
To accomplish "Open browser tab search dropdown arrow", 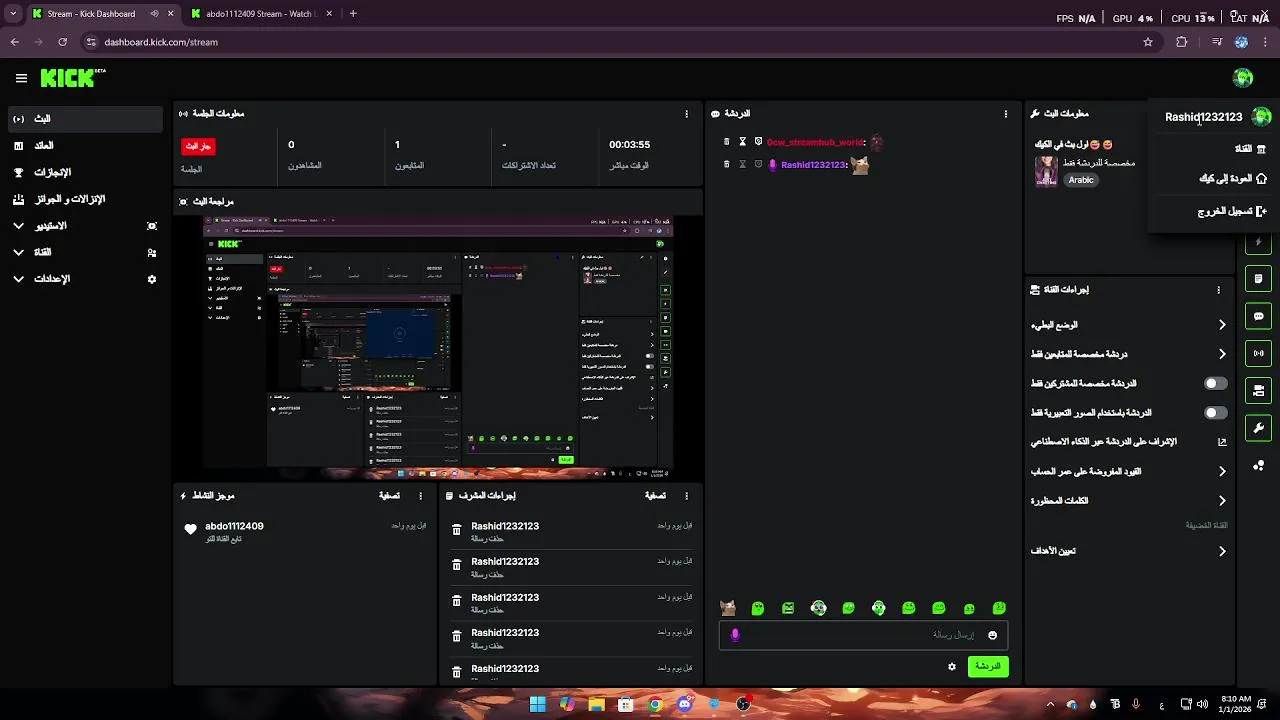I will [x=12, y=14].
